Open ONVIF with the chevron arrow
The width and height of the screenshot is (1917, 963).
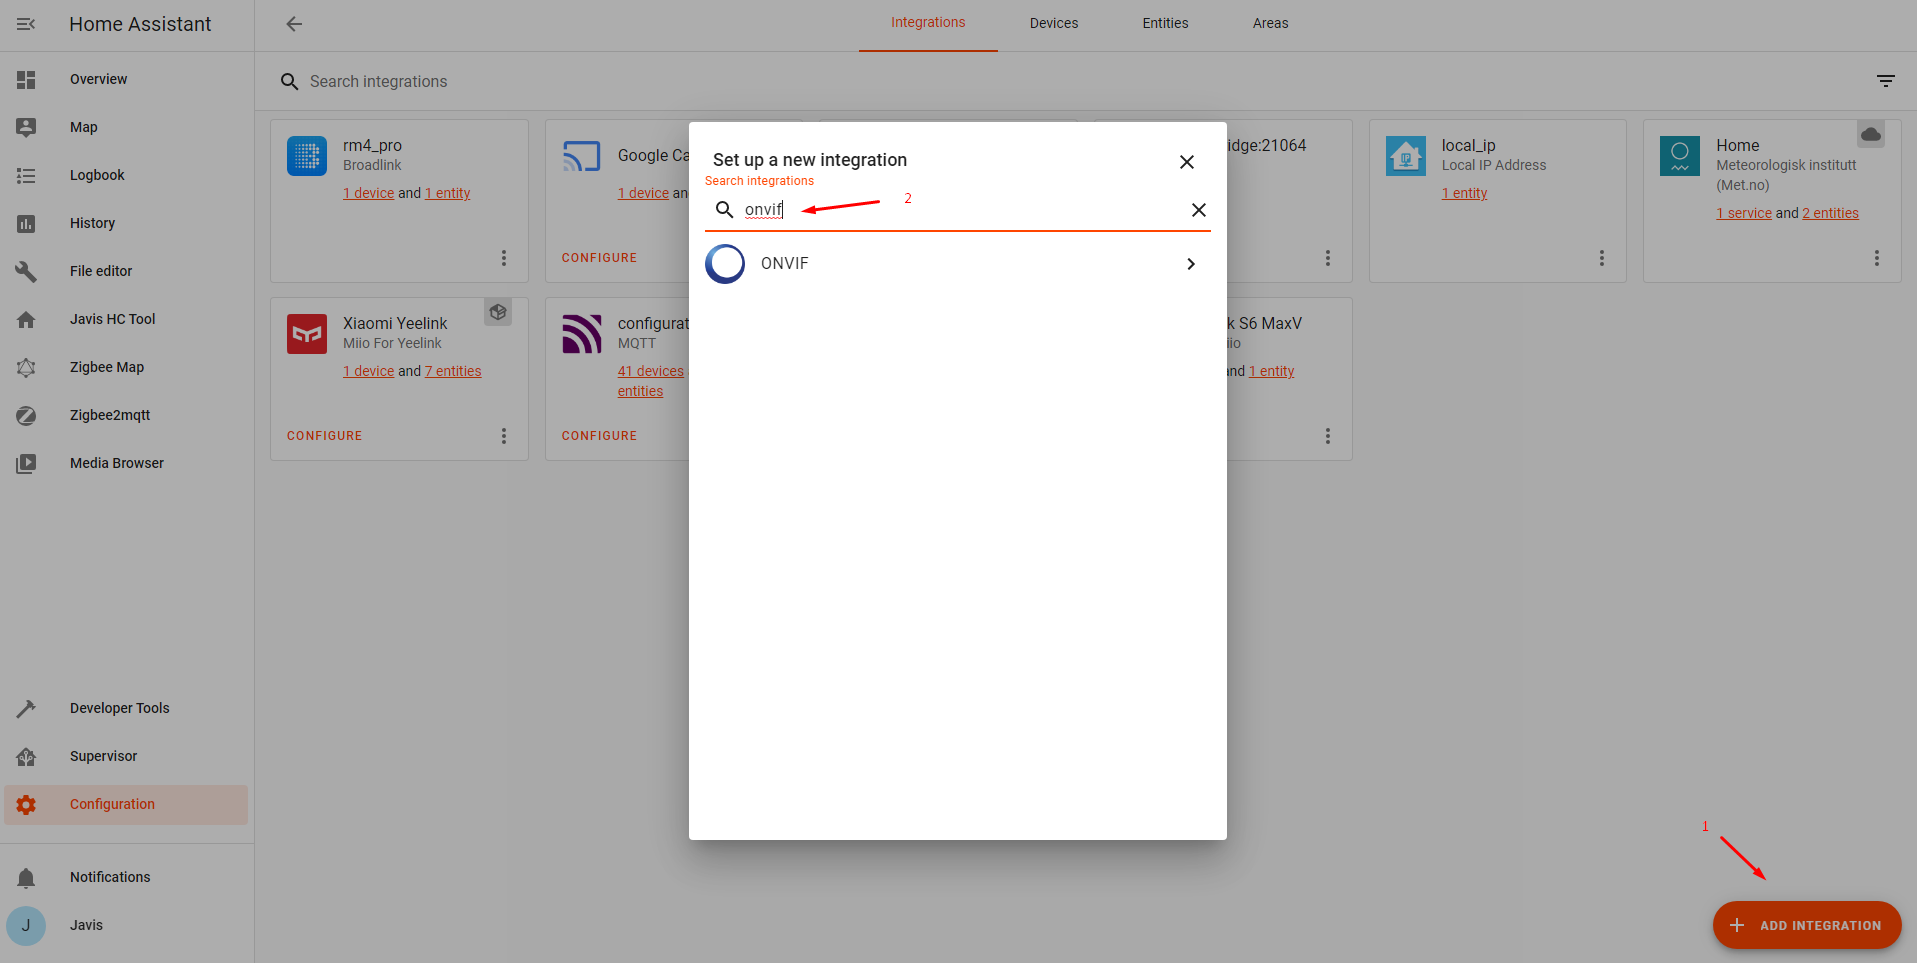tap(1191, 264)
